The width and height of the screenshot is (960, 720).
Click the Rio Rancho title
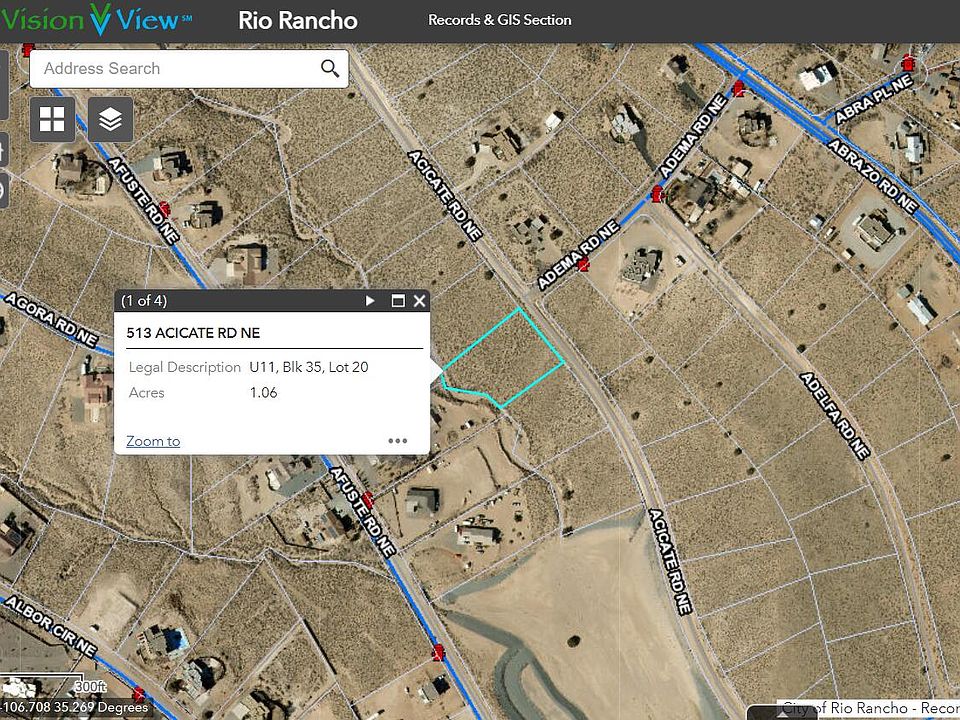tap(298, 20)
